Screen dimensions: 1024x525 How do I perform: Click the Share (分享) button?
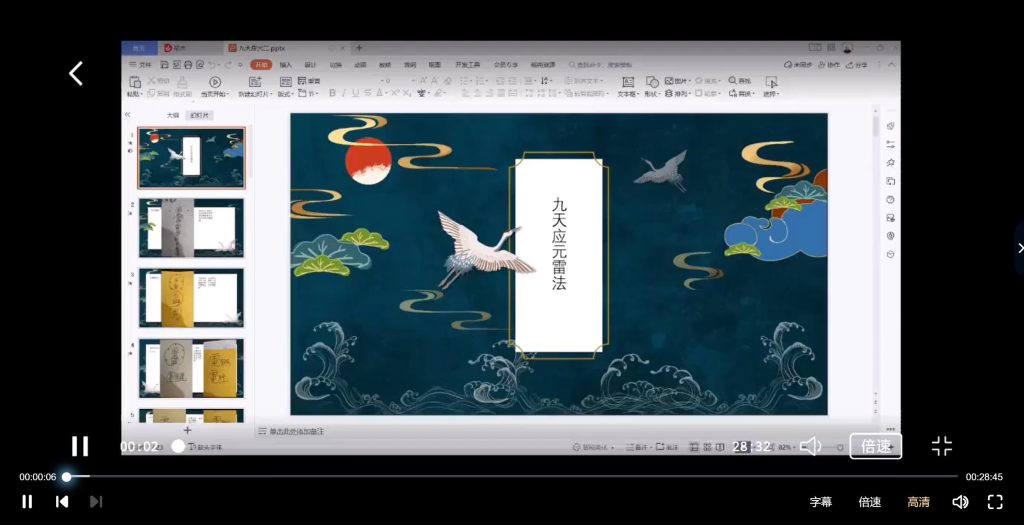pyautogui.click(x=857, y=64)
